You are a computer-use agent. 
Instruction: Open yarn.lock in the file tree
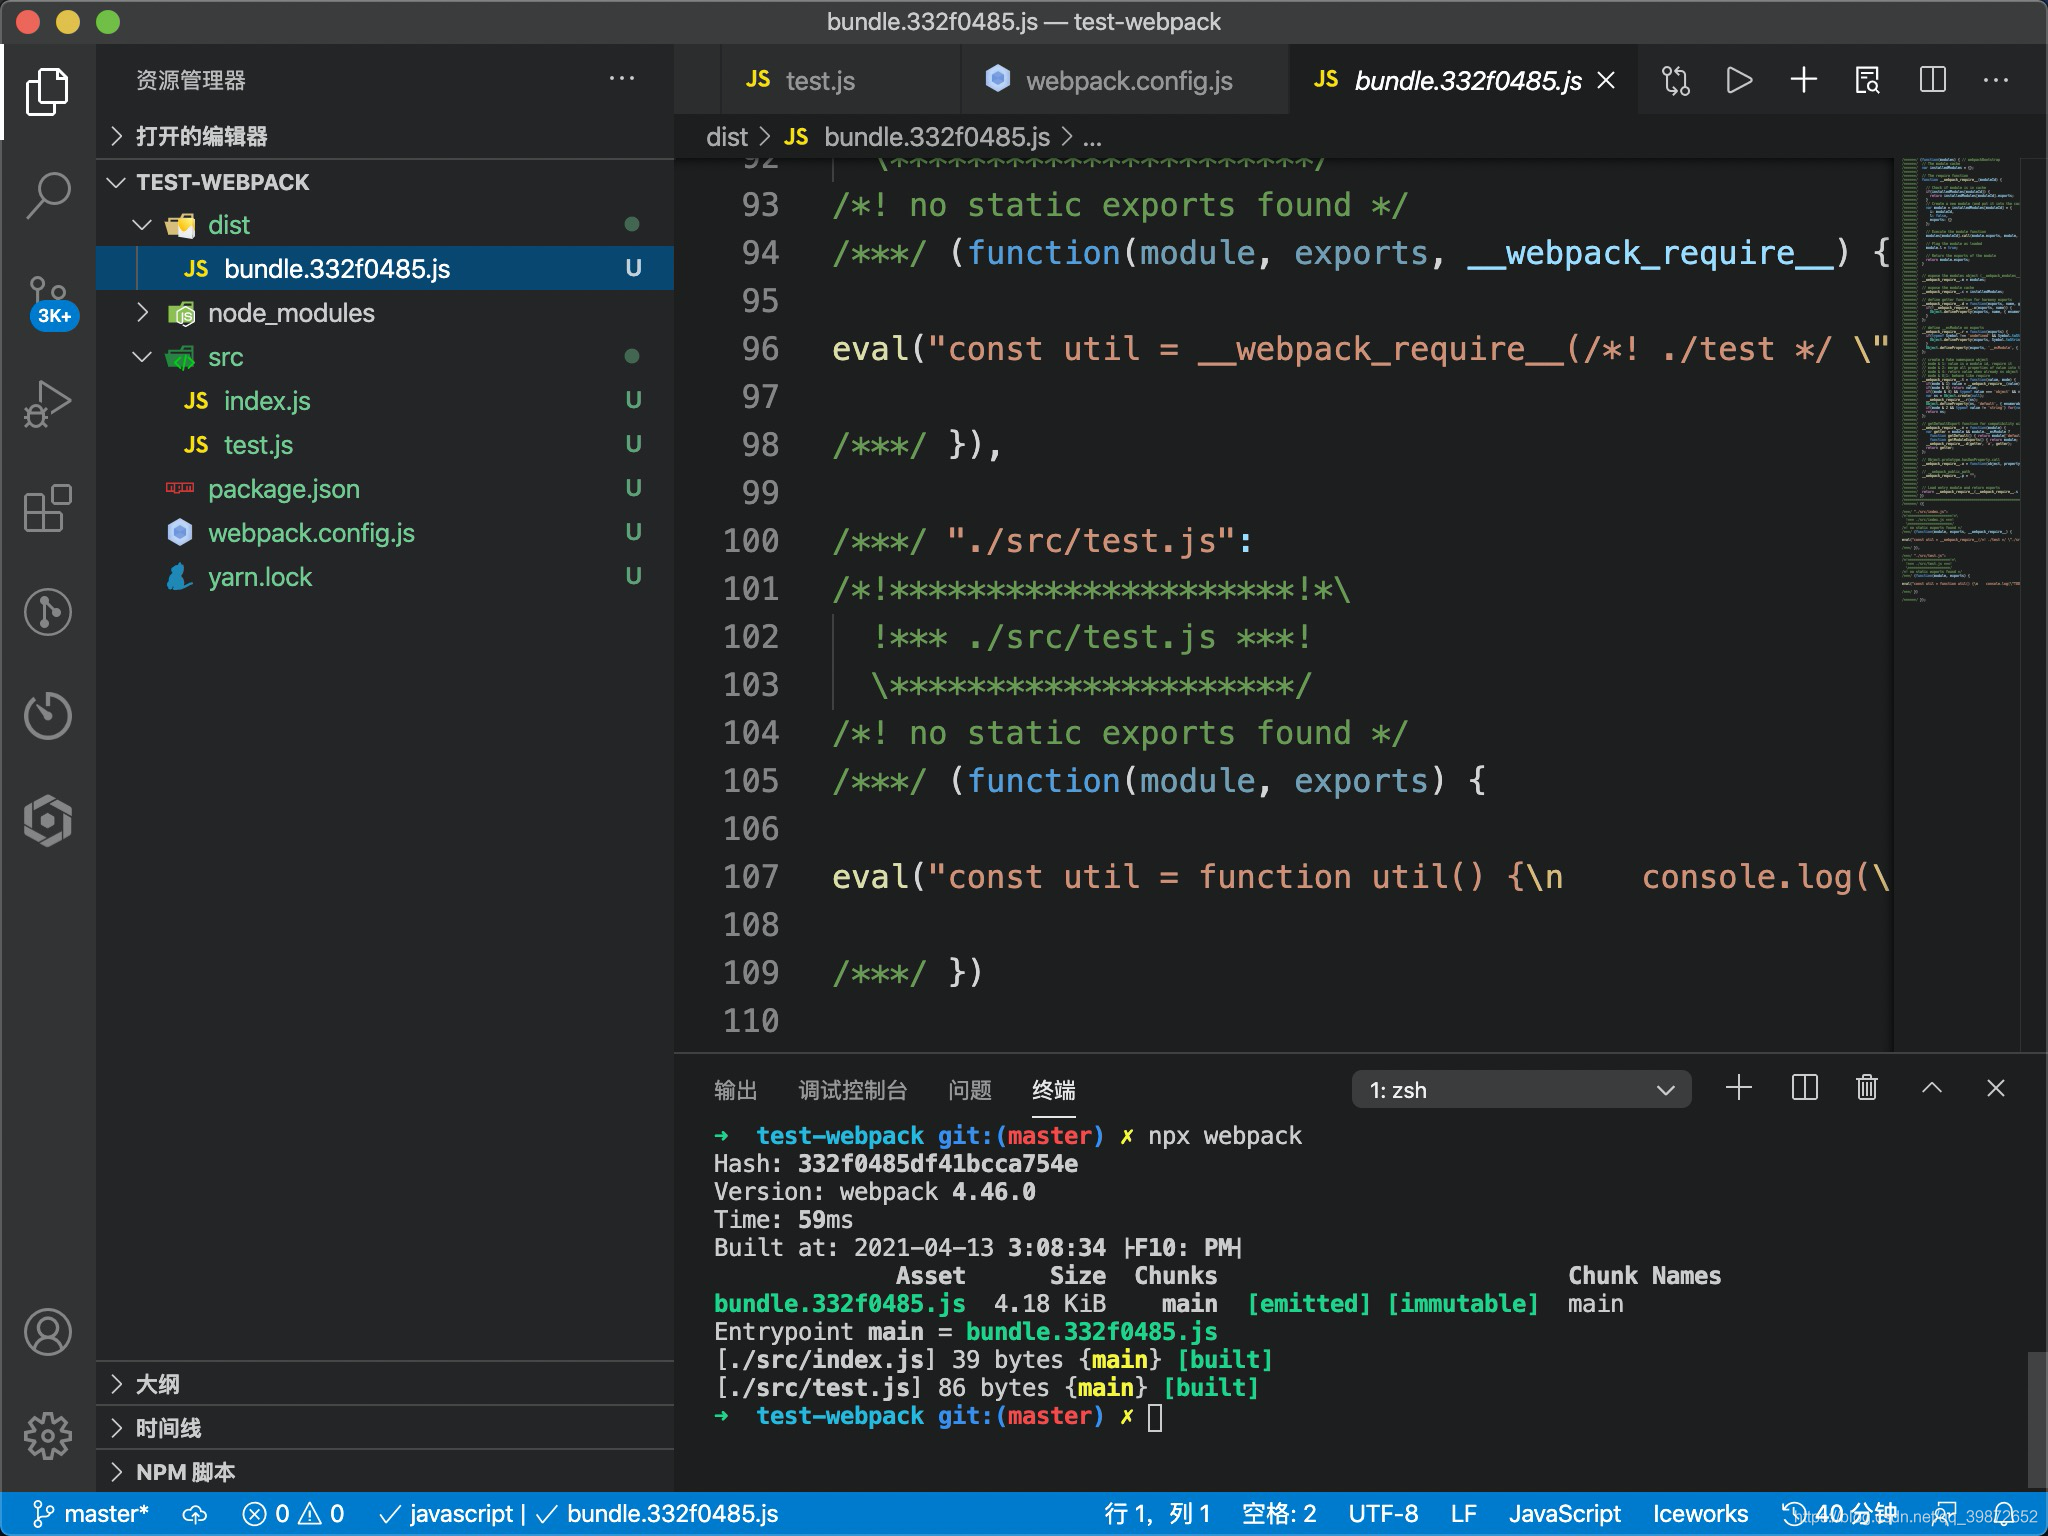(x=385, y=577)
